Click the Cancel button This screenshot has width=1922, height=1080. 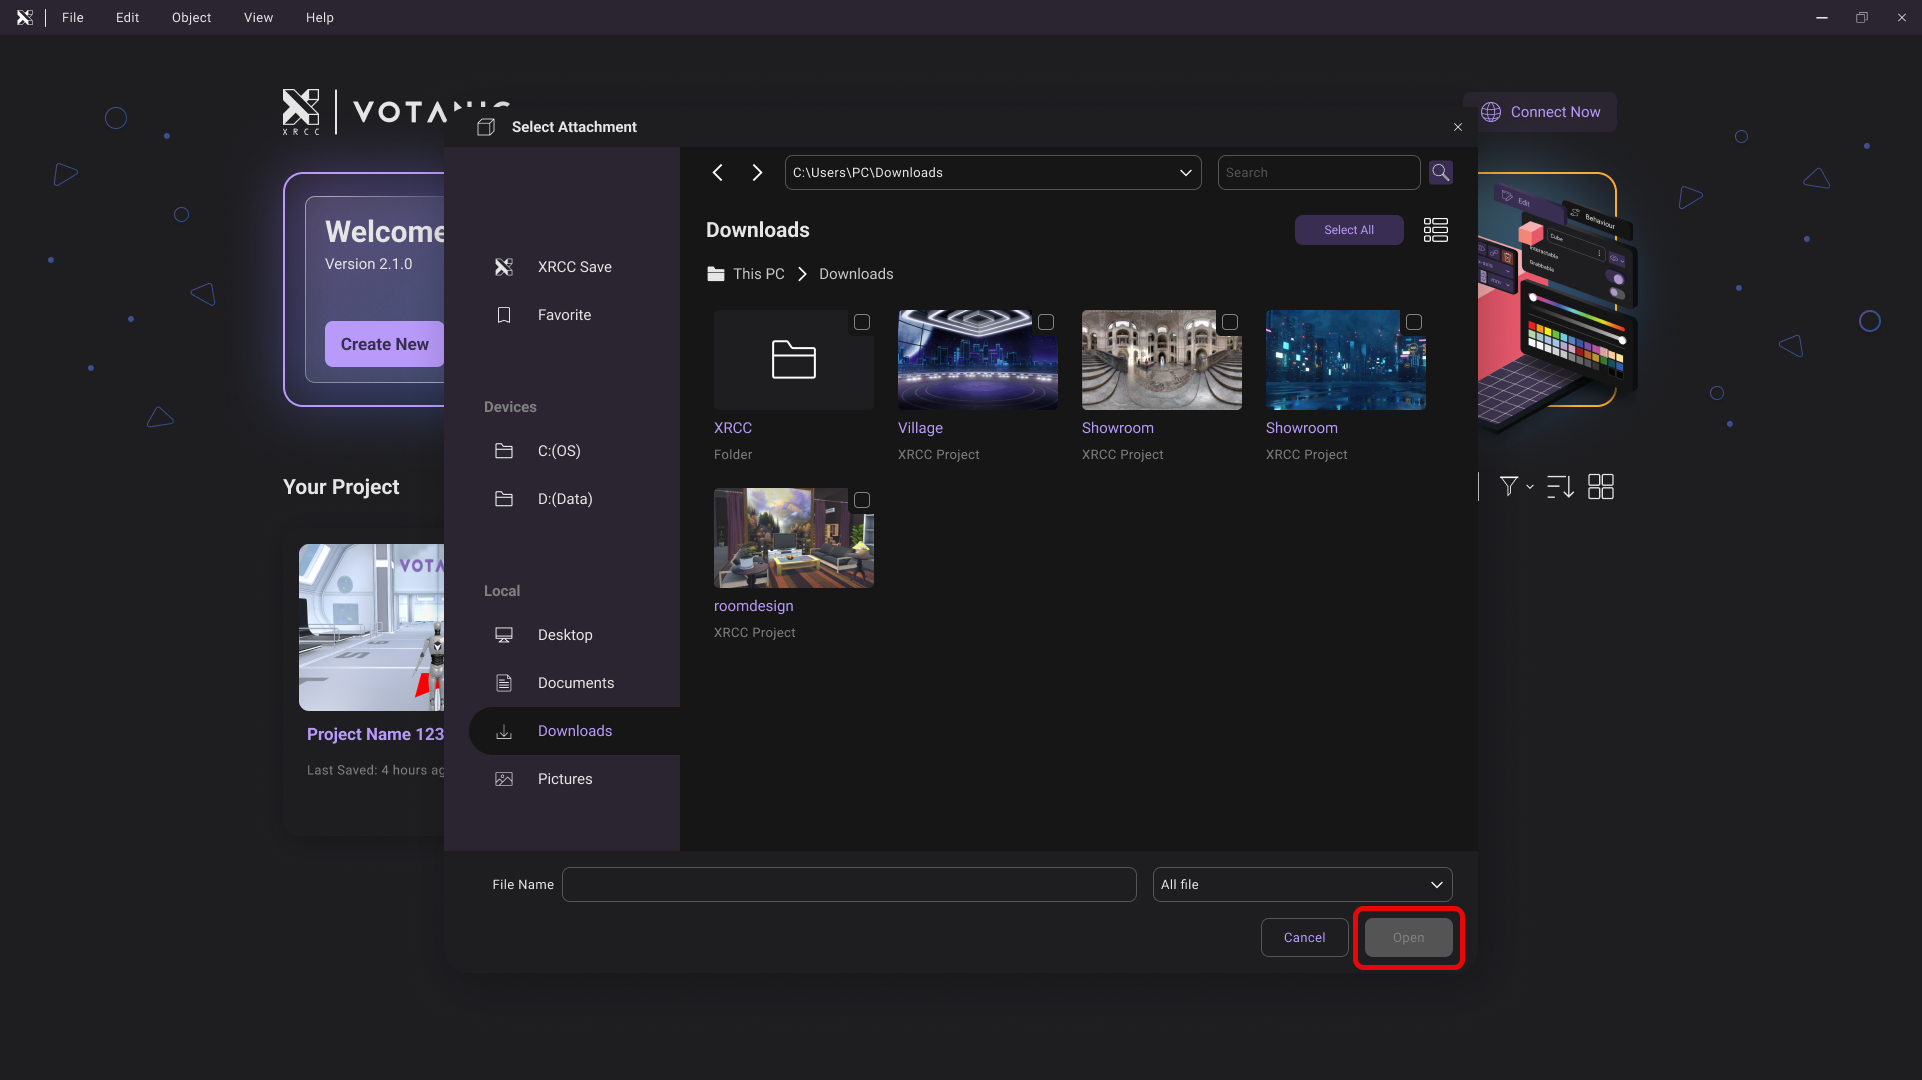(1304, 937)
